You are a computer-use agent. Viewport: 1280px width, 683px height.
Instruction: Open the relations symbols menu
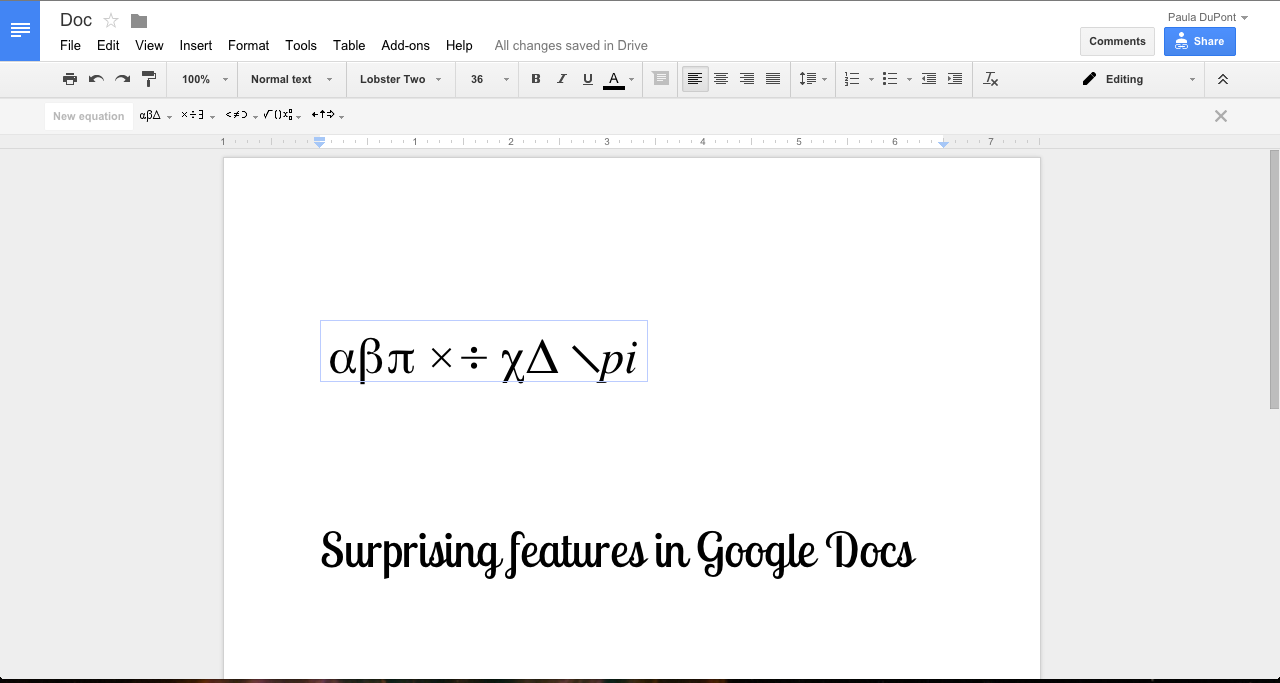coord(241,116)
